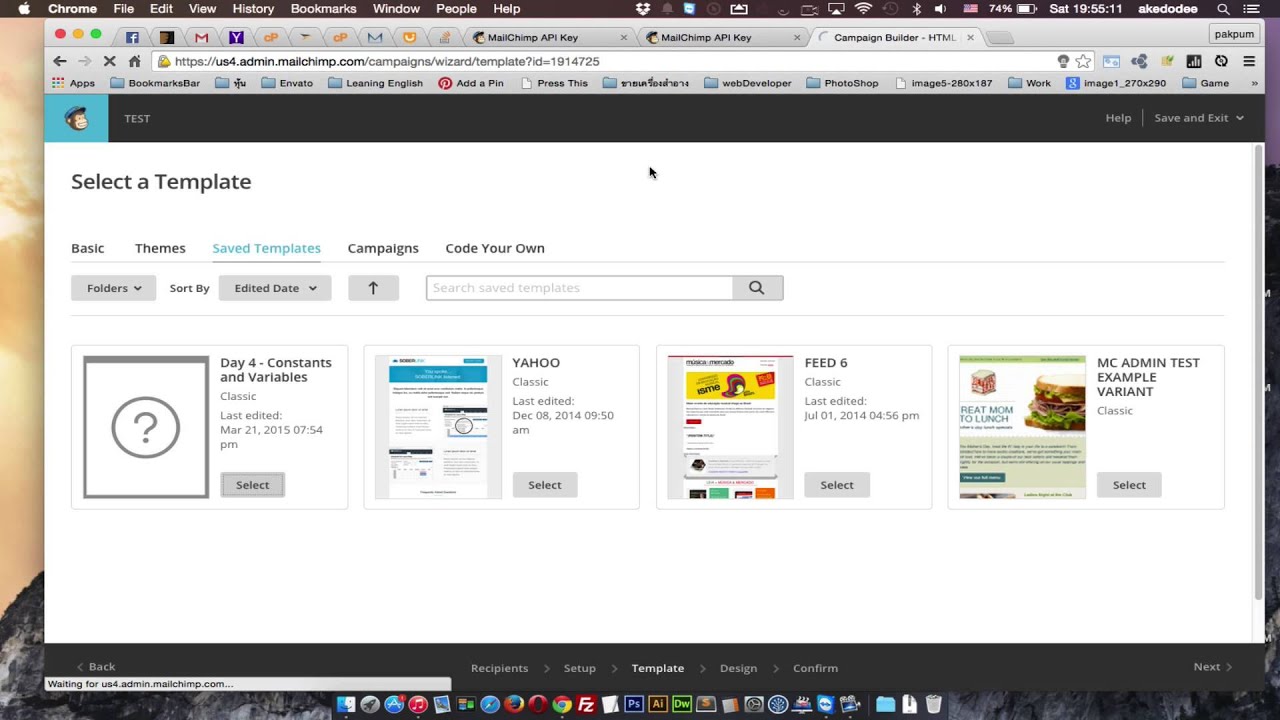Open the Chrome hamburger menu
The width and height of the screenshot is (1280, 720).
click(x=1249, y=61)
